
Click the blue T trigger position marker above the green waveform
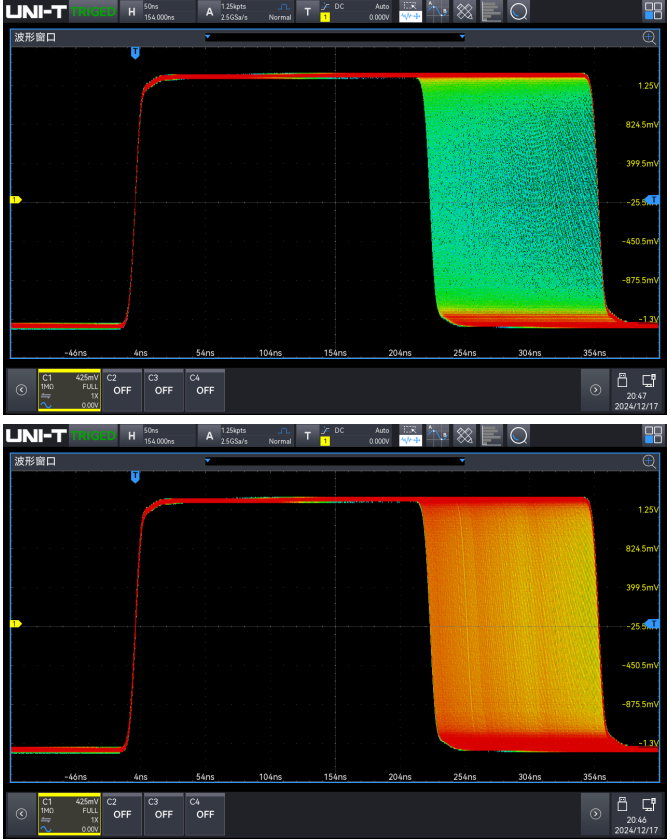(x=135, y=51)
